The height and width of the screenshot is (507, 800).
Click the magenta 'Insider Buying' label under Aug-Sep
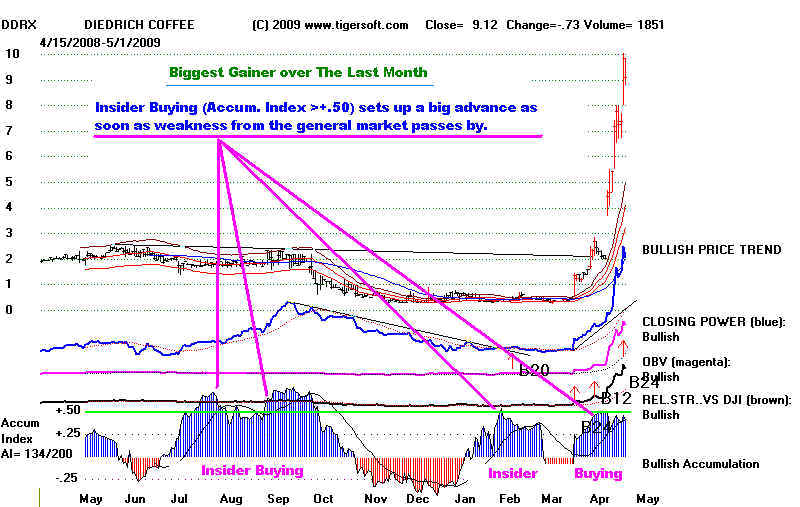coord(252,470)
